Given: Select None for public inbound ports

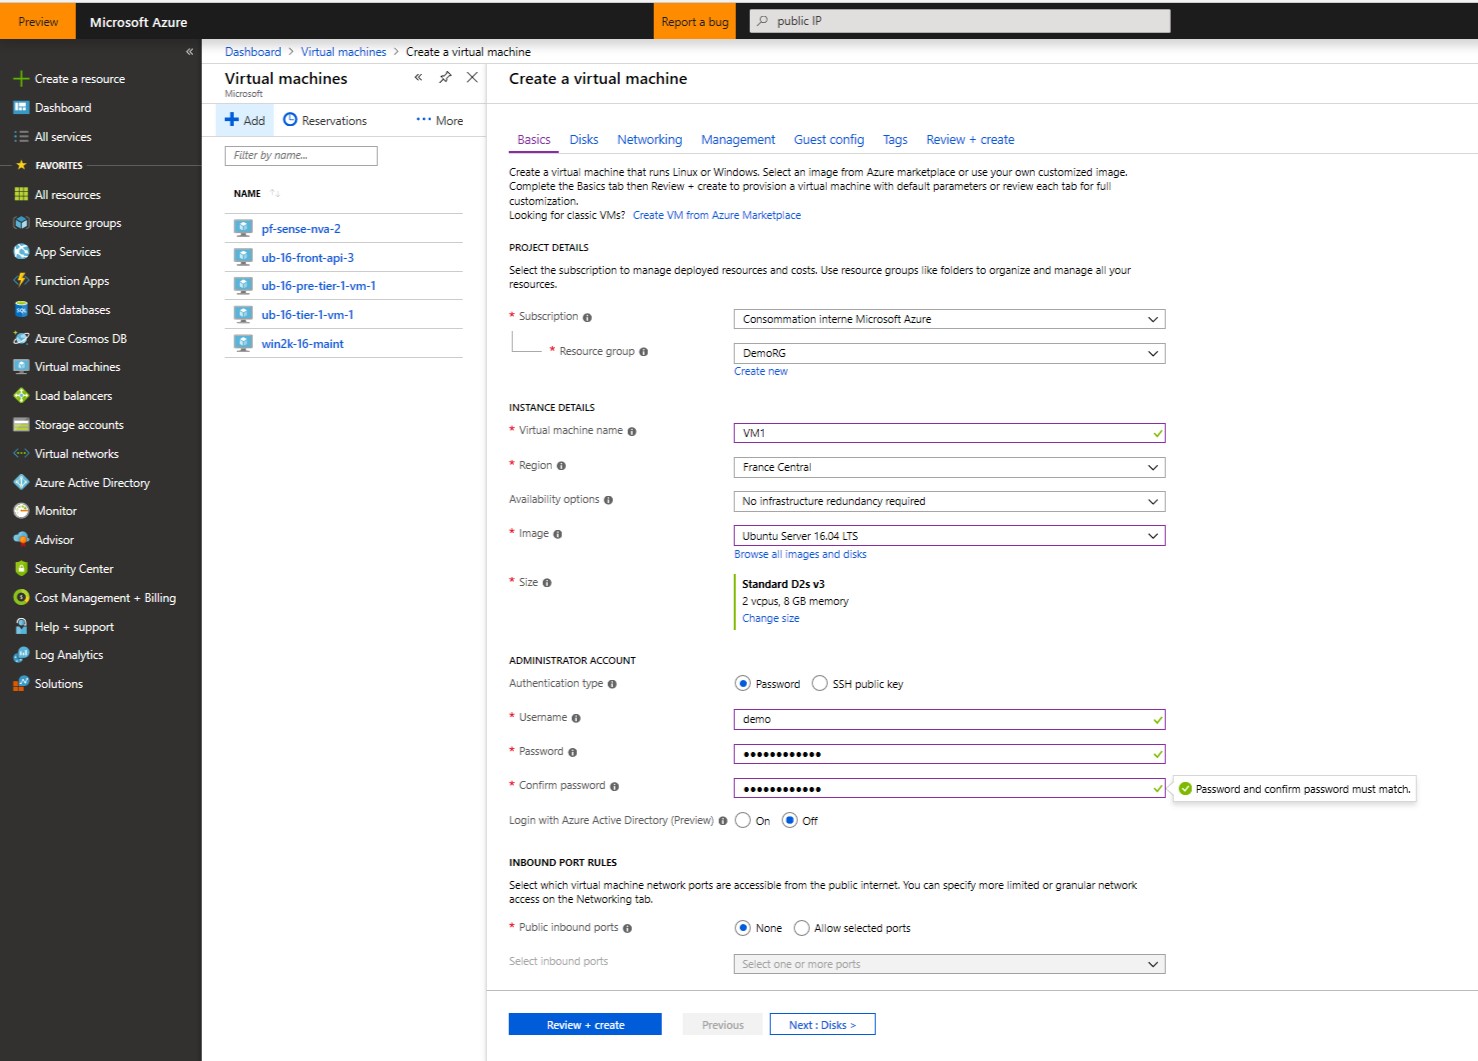Looking at the screenshot, I should tap(742, 928).
